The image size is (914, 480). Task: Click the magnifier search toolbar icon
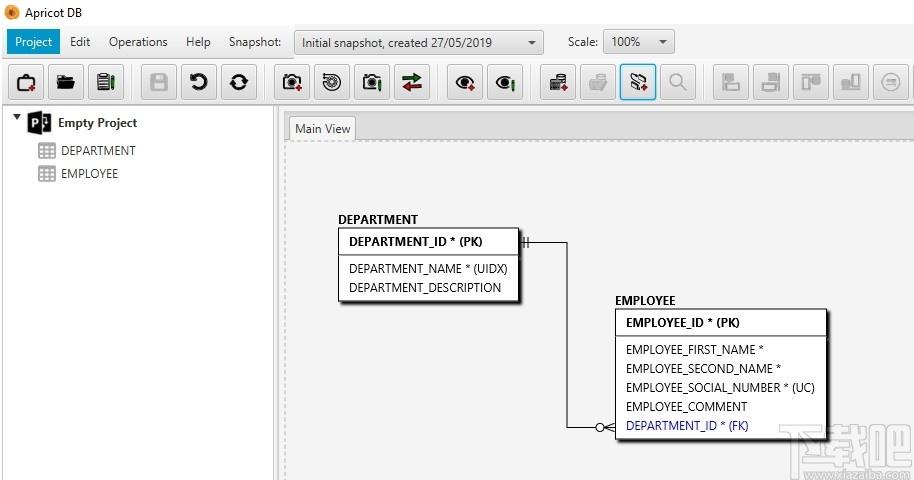[677, 82]
